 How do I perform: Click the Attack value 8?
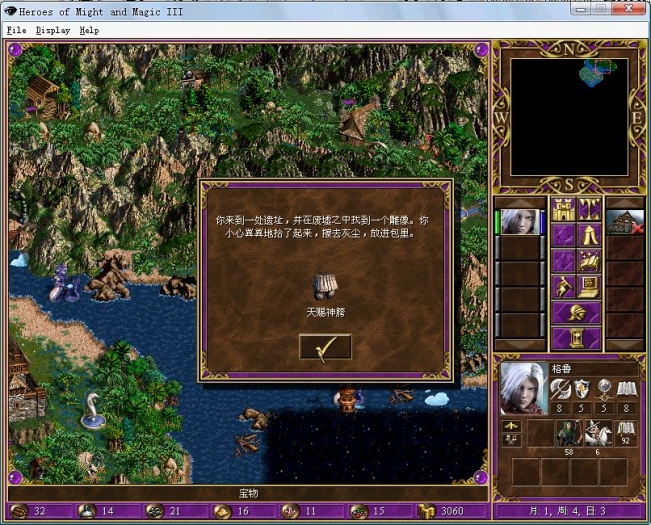[559, 409]
